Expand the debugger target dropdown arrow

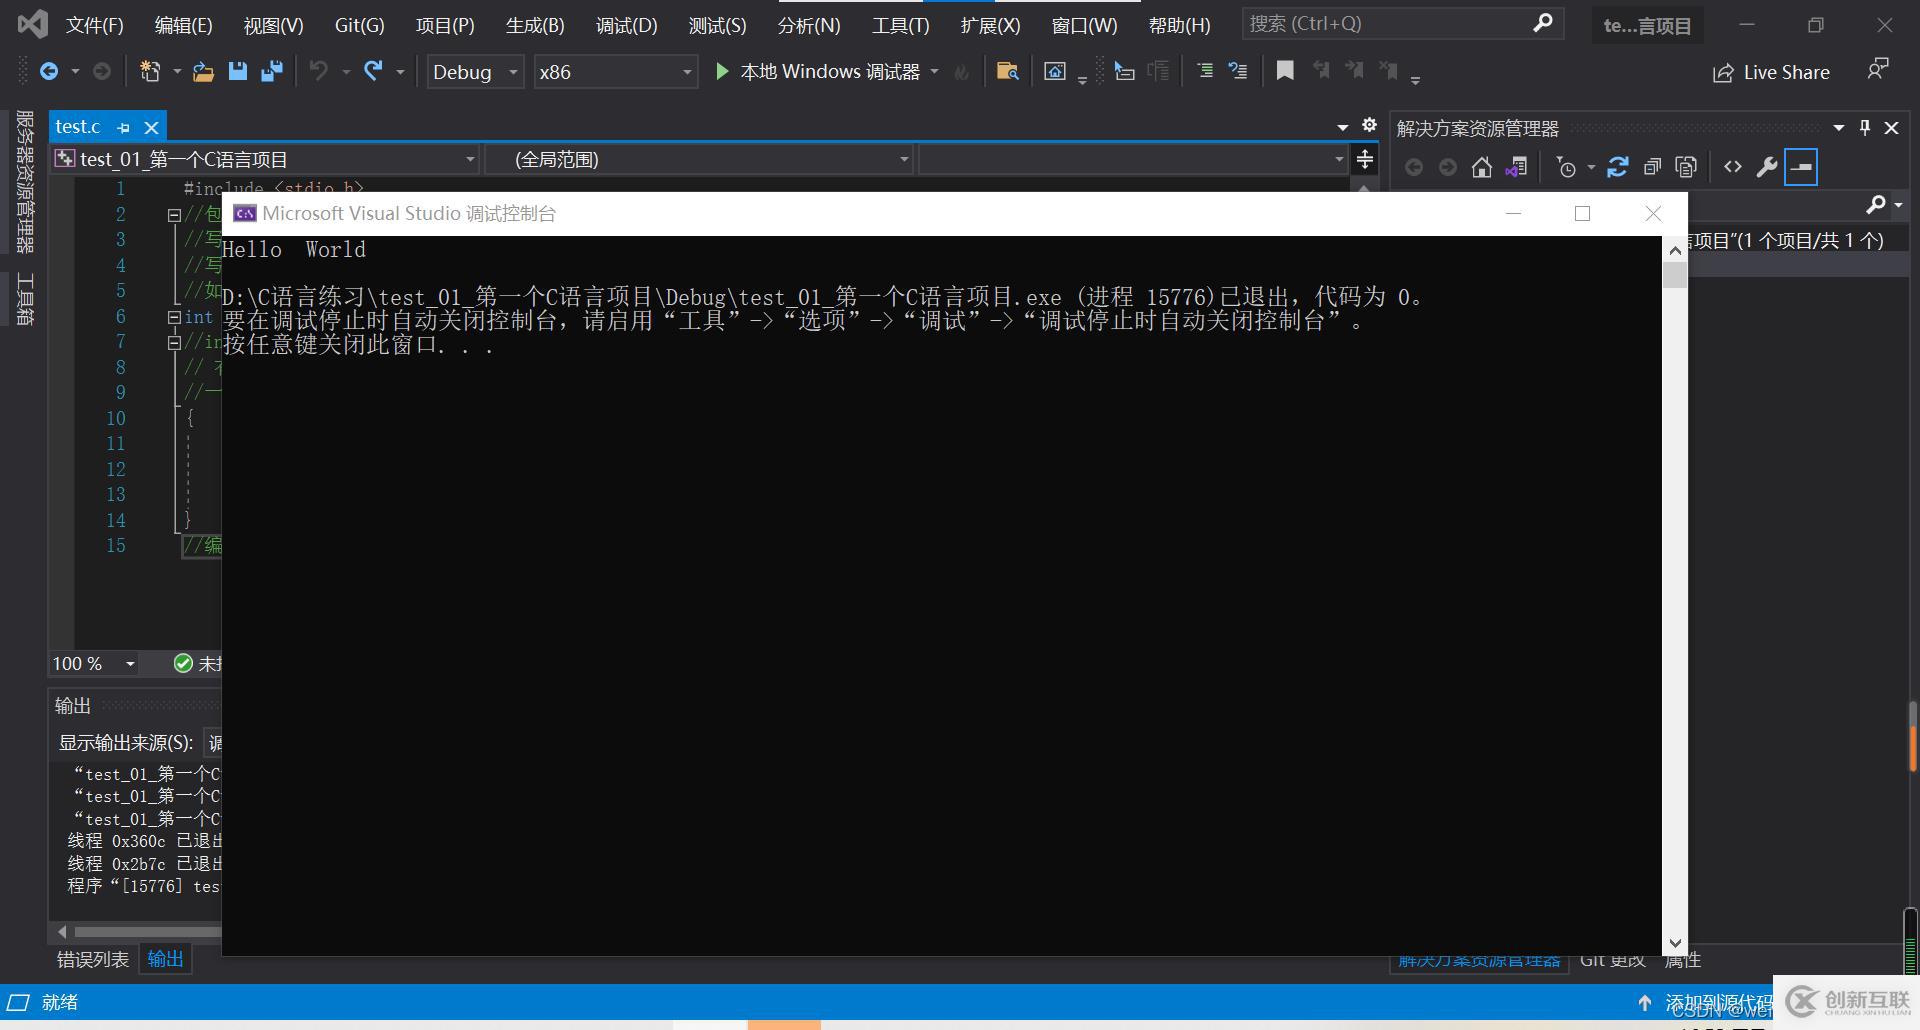coord(935,71)
